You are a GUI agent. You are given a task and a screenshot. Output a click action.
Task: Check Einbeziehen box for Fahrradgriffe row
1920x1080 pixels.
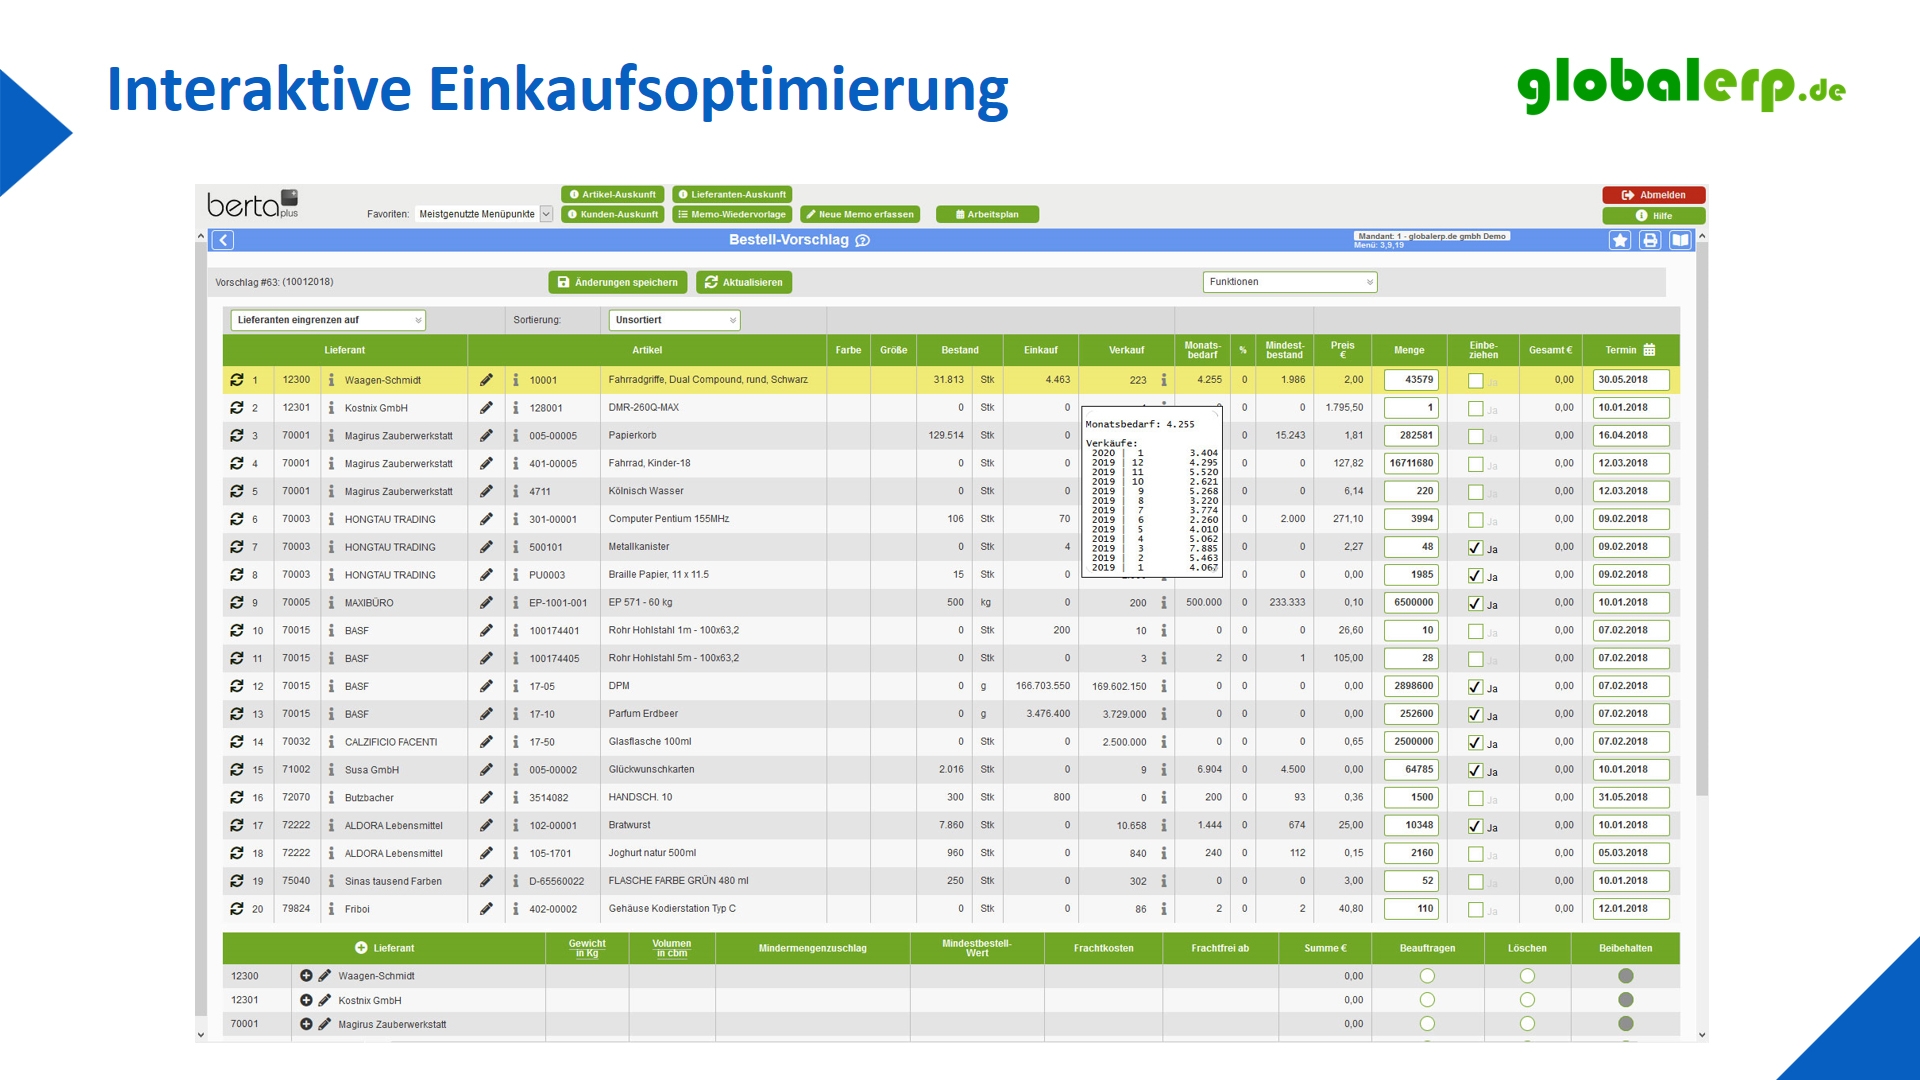point(1475,381)
